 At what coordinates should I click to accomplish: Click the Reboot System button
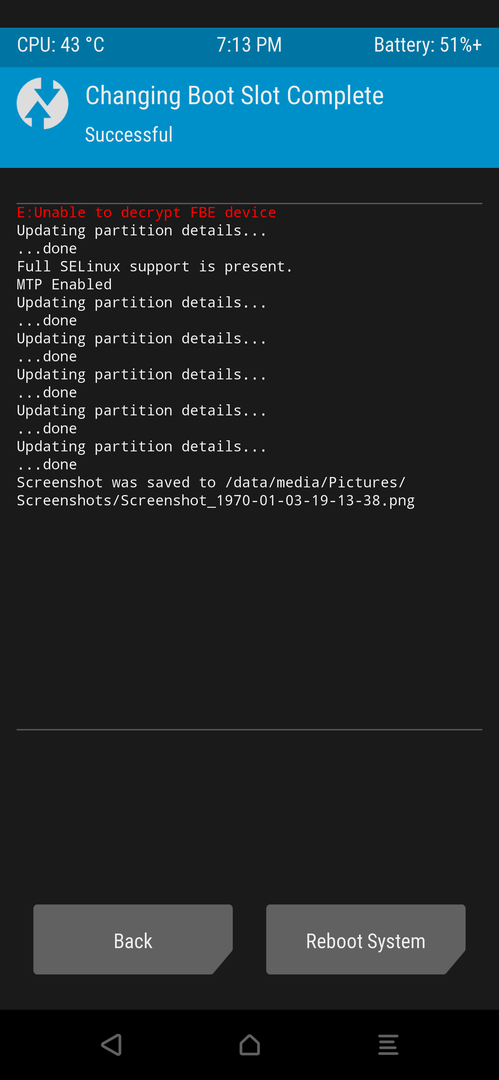coord(366,939)
